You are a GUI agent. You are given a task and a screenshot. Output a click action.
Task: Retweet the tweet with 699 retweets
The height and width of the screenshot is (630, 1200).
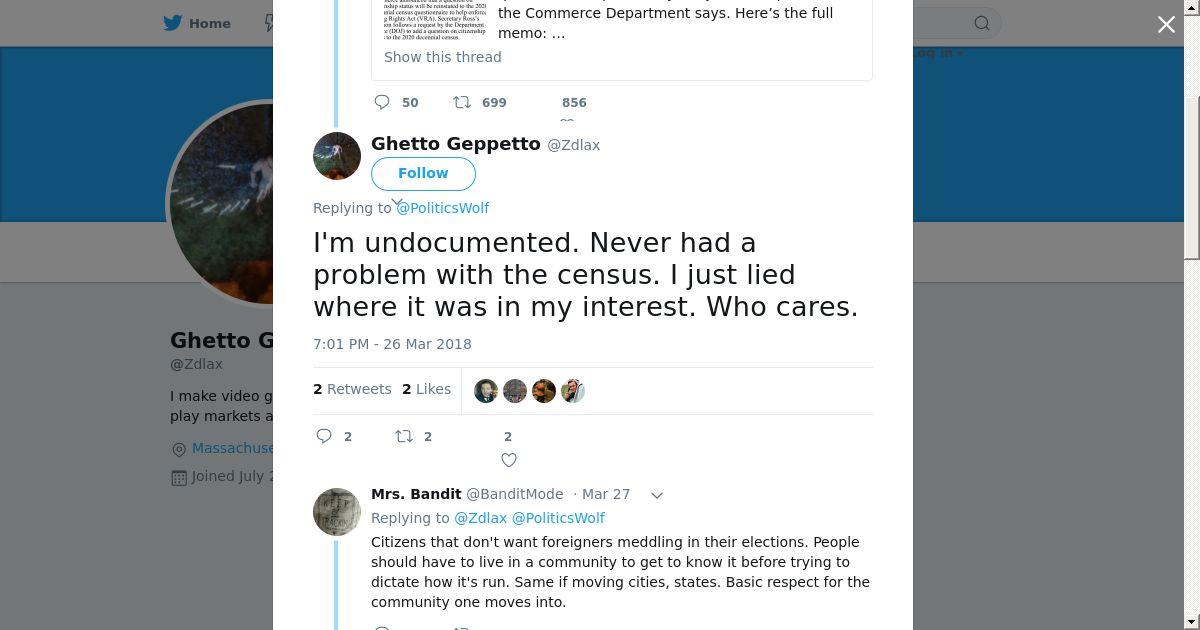462,102
